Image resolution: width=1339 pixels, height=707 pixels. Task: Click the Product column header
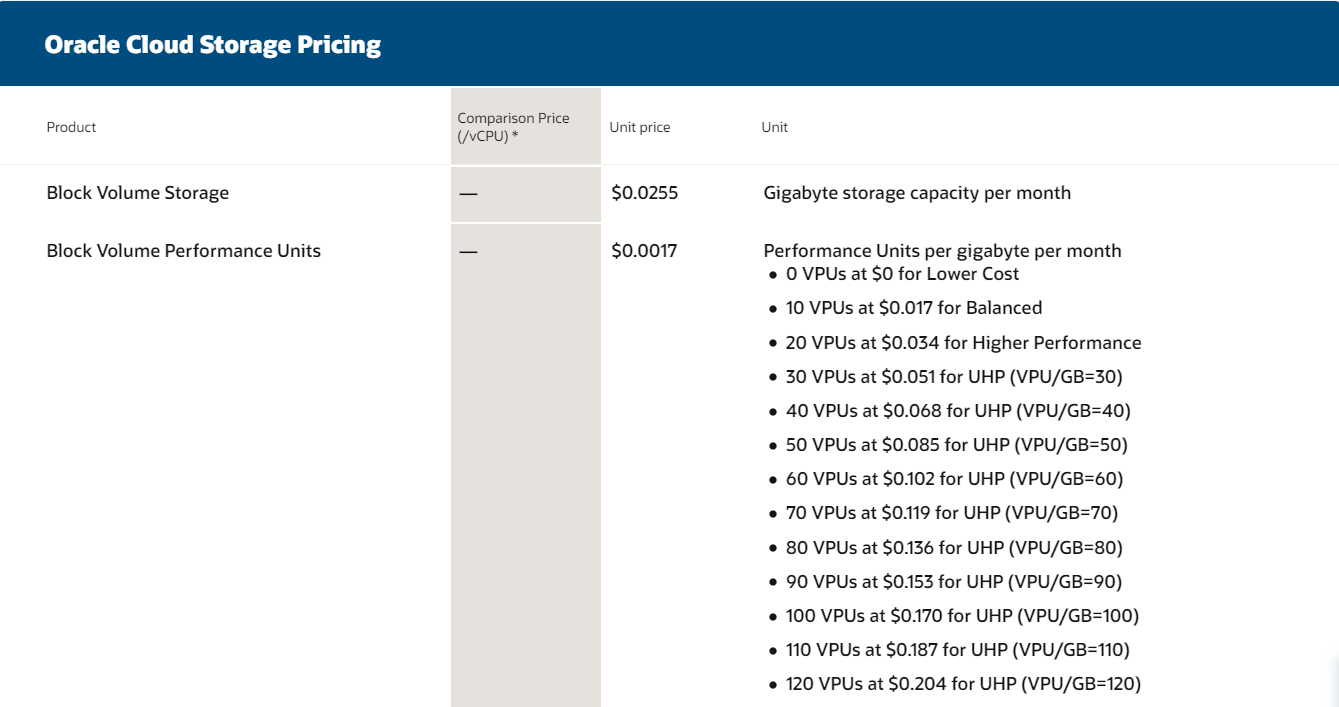(x=71, y=127)
